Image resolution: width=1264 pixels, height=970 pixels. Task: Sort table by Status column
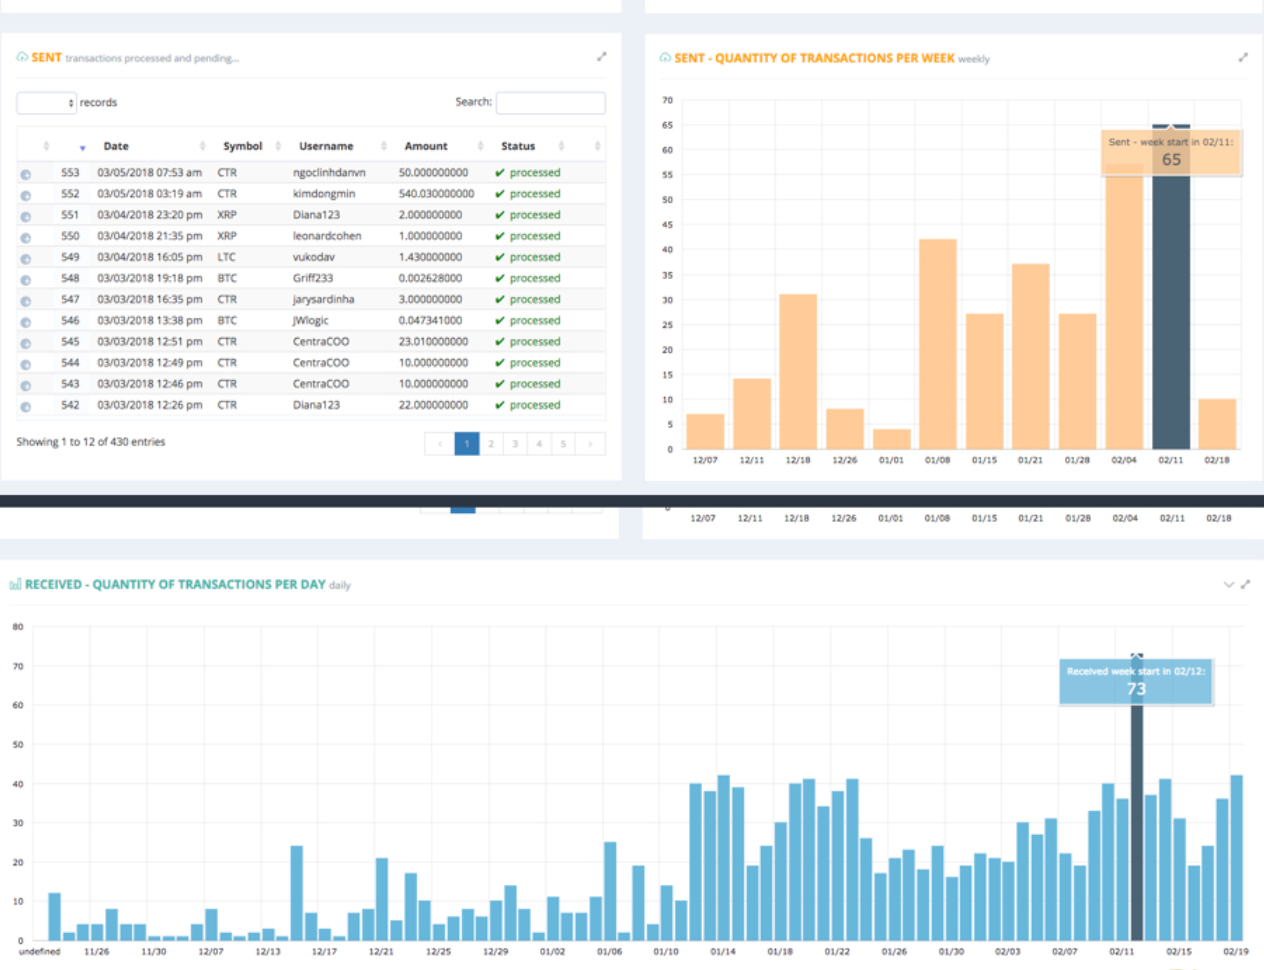(x=518, y=146)
